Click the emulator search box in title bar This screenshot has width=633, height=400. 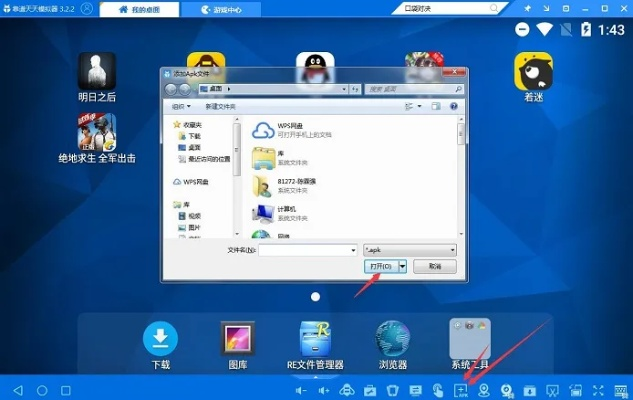tap(449, 8)
